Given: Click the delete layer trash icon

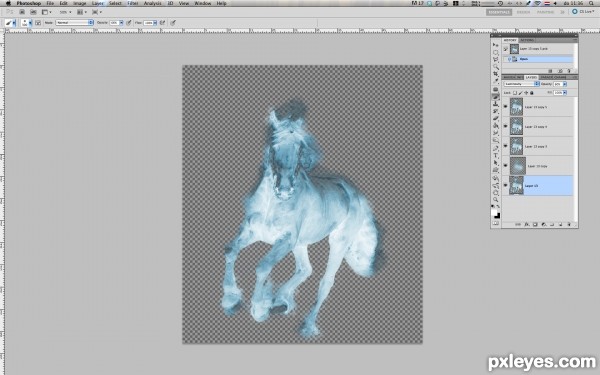Looking at the screenshot, I should pyautogui.click(x=569, y=225).
